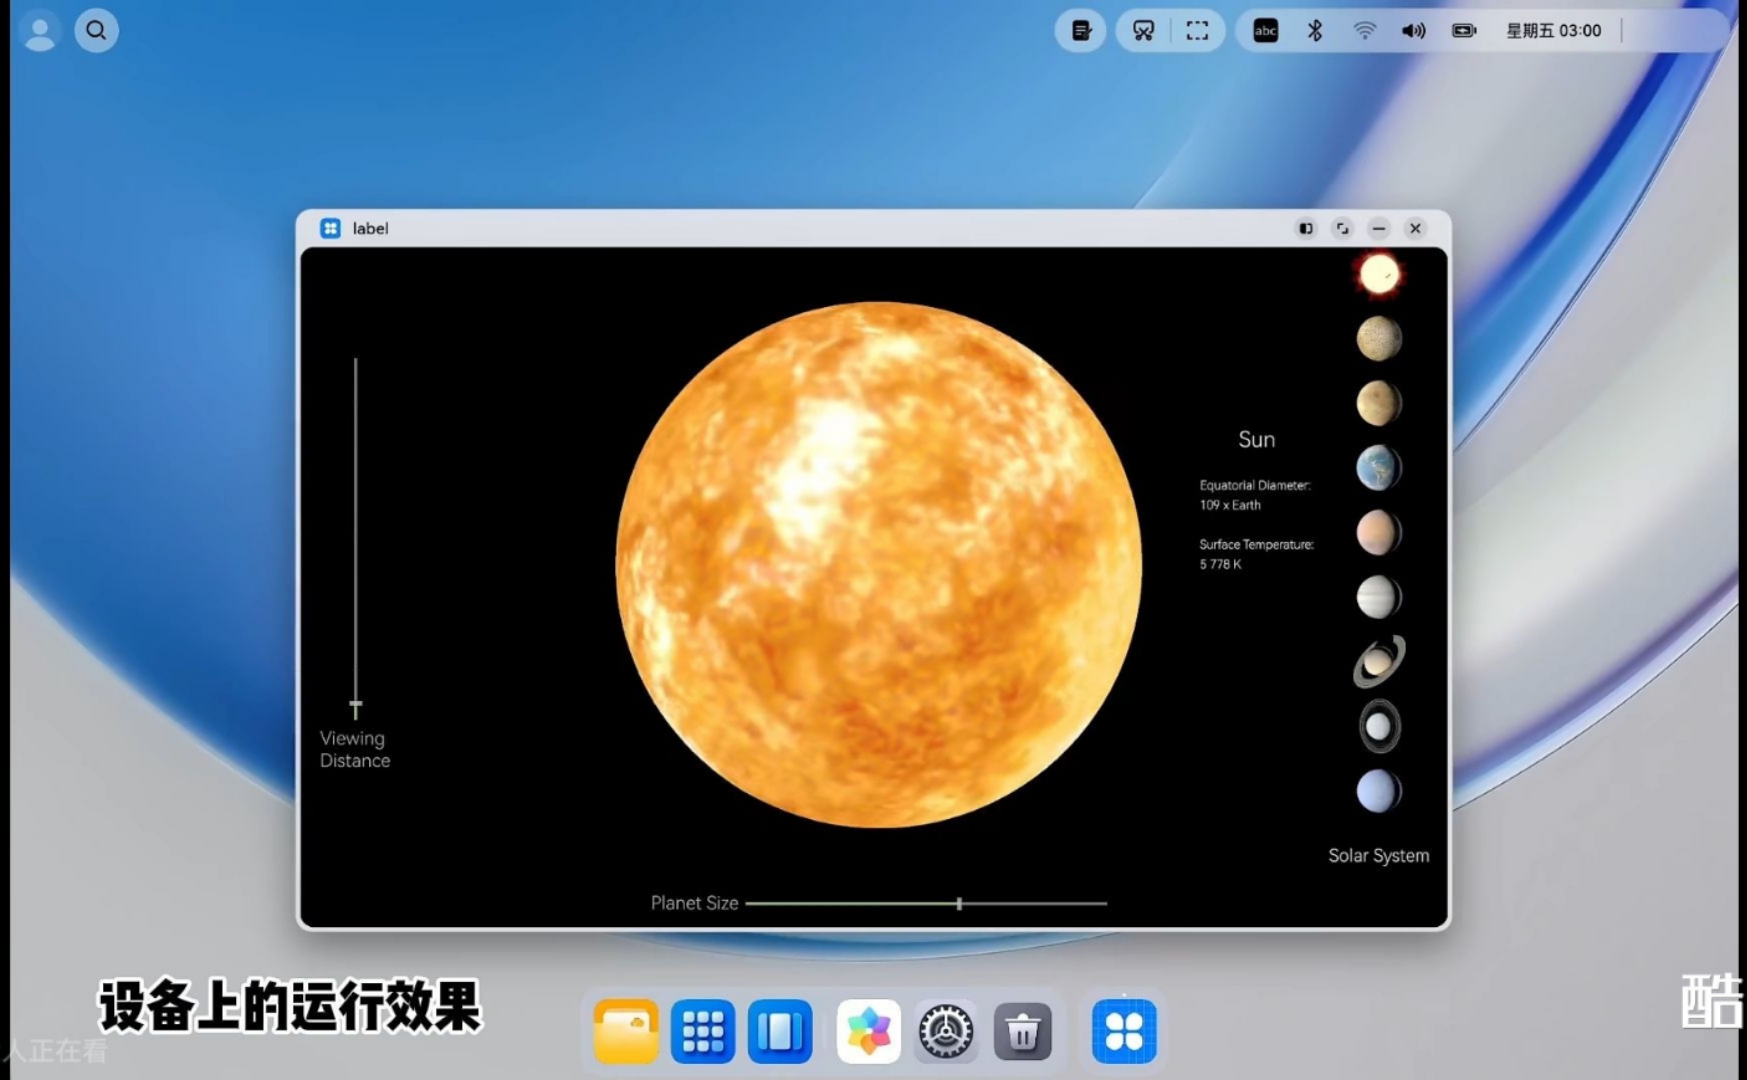Click the Planet Size slider handle
This screenshot has height=1080, width=1747.
pos(959,902)
